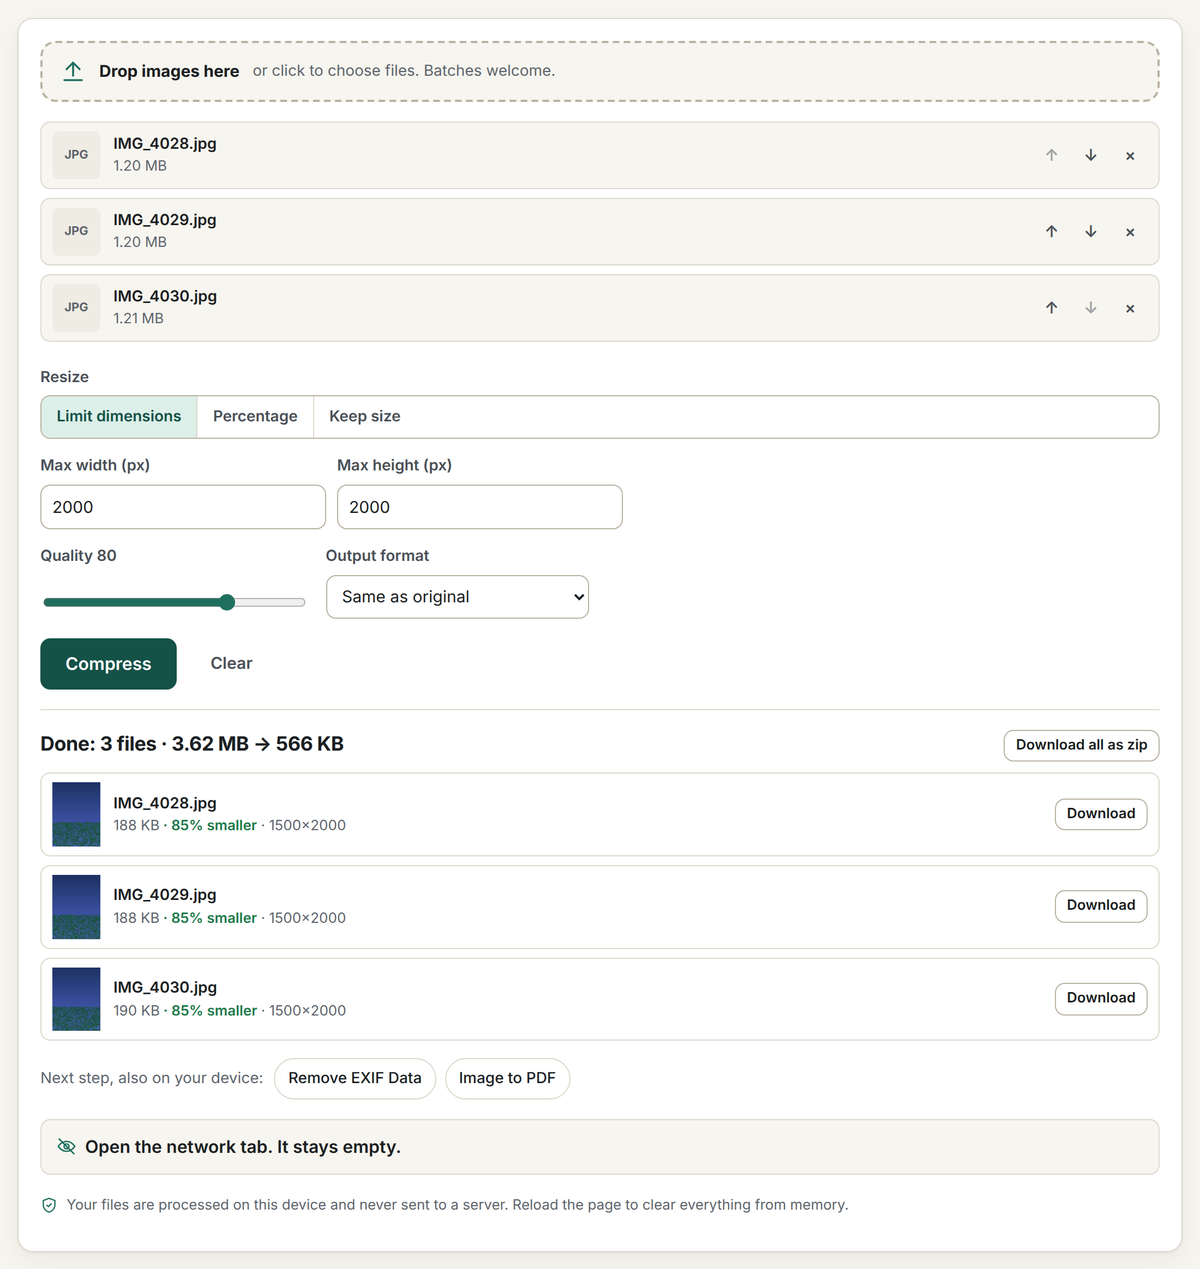Move IMG_4029.jpg down in the list

[x=1091, y=231]
